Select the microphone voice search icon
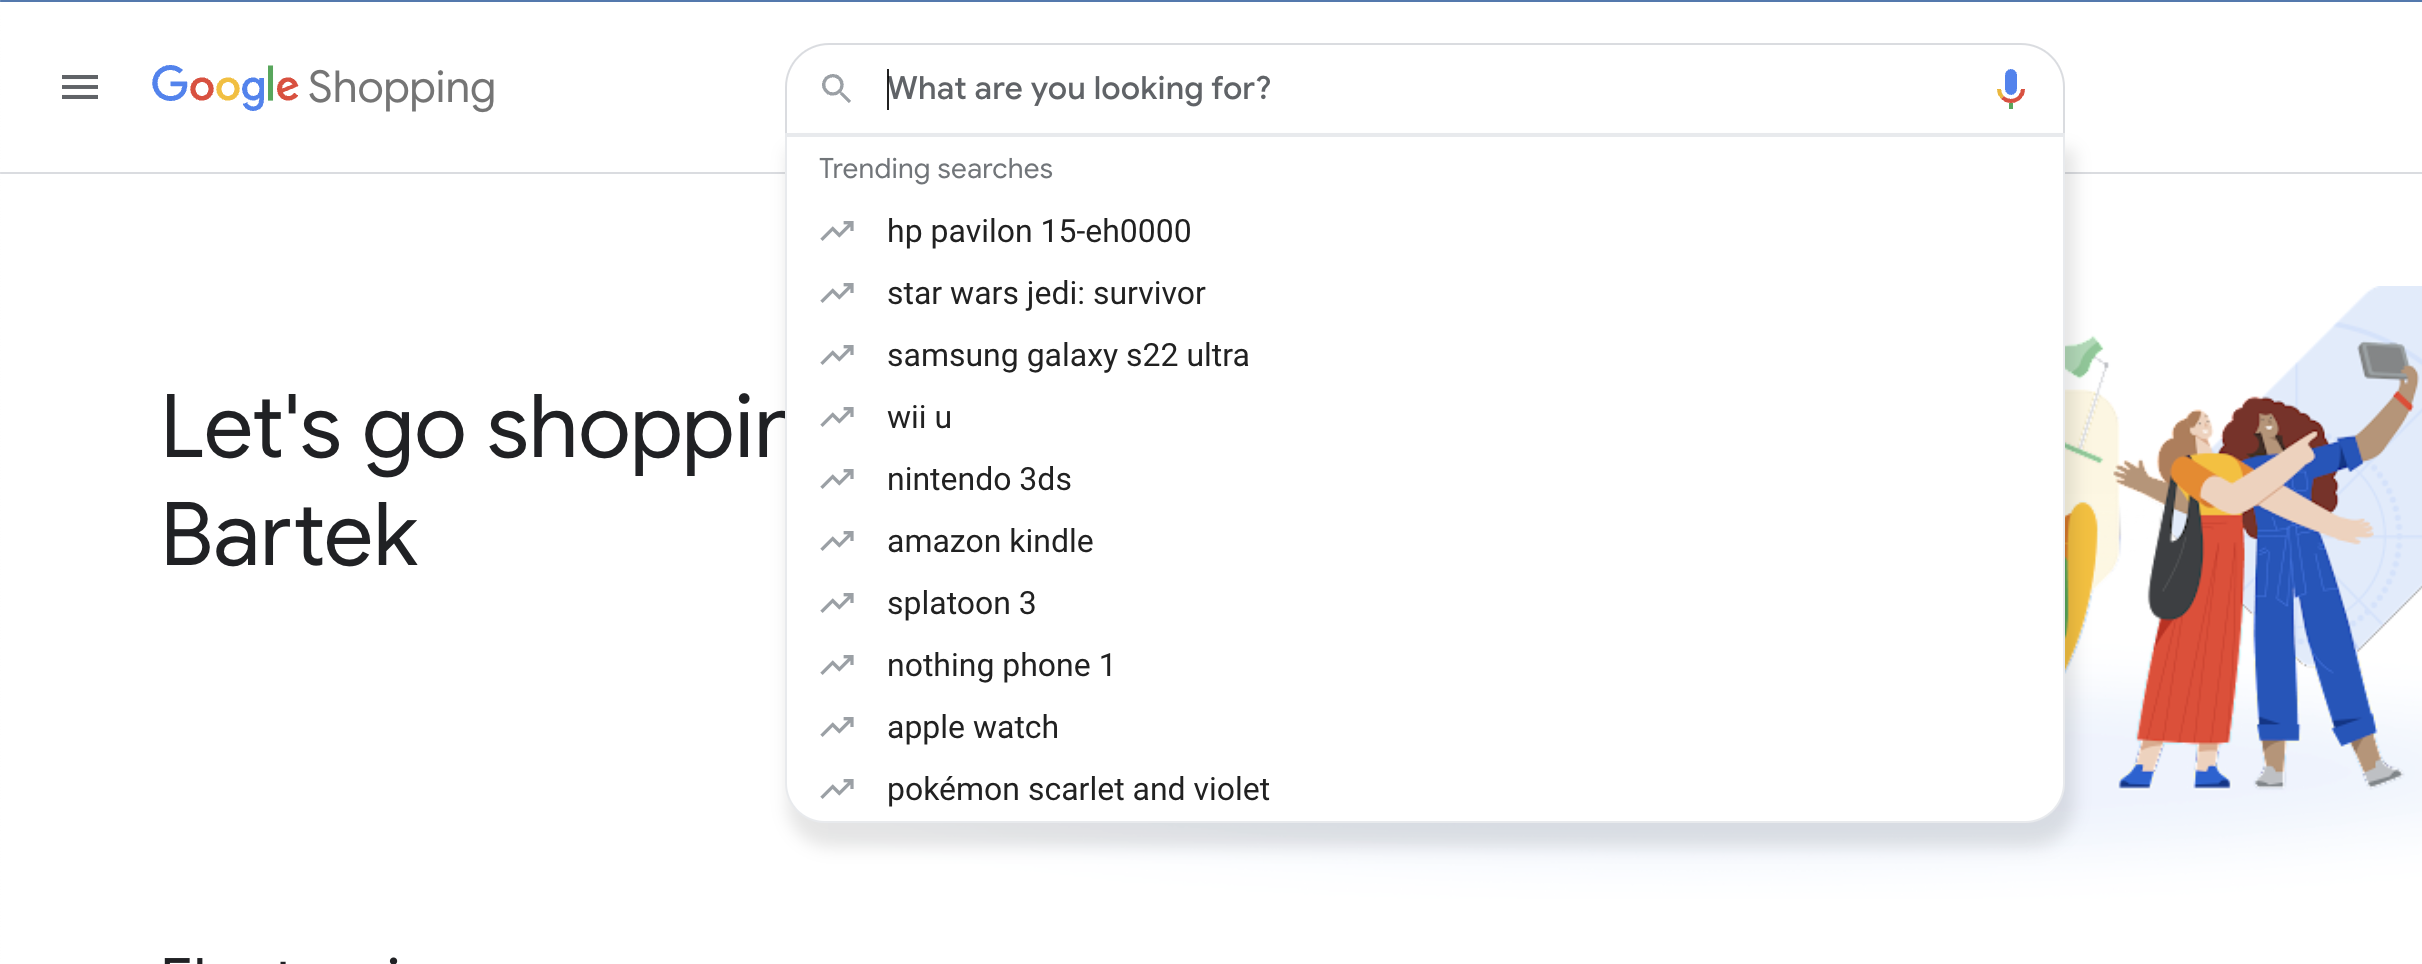2422x964 pixels. click(x=2010, y=88)
